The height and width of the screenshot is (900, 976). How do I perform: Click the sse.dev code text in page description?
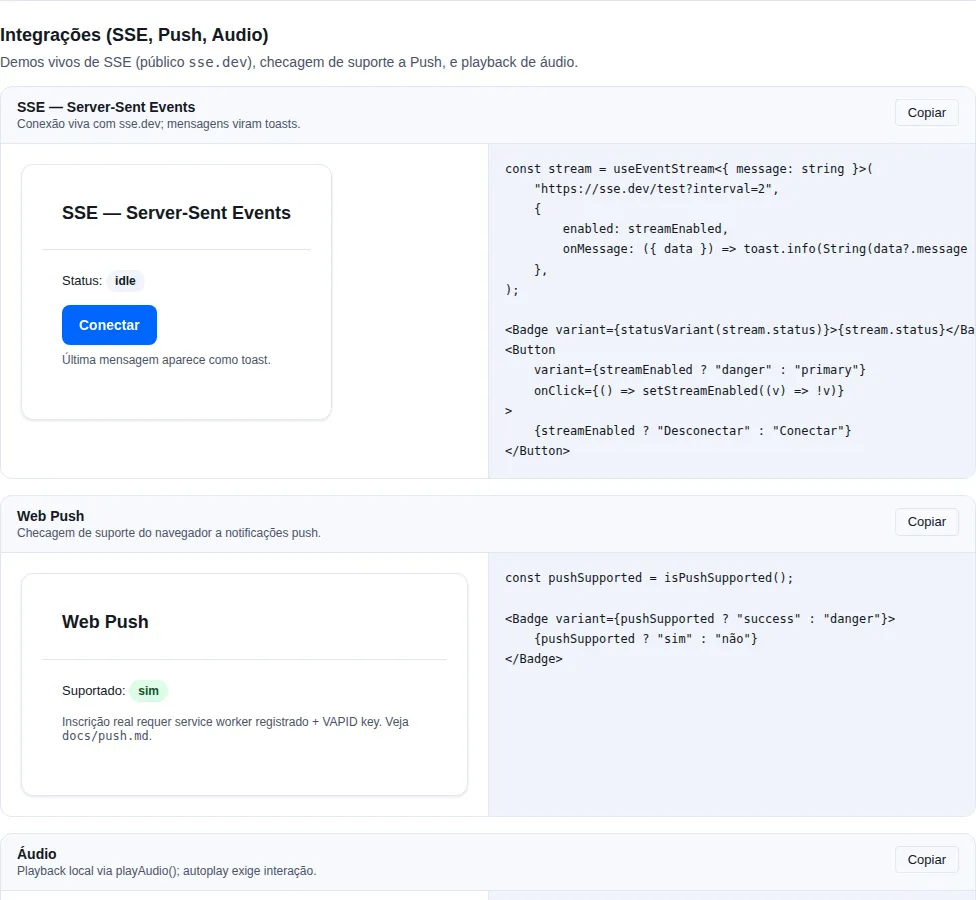218,62
